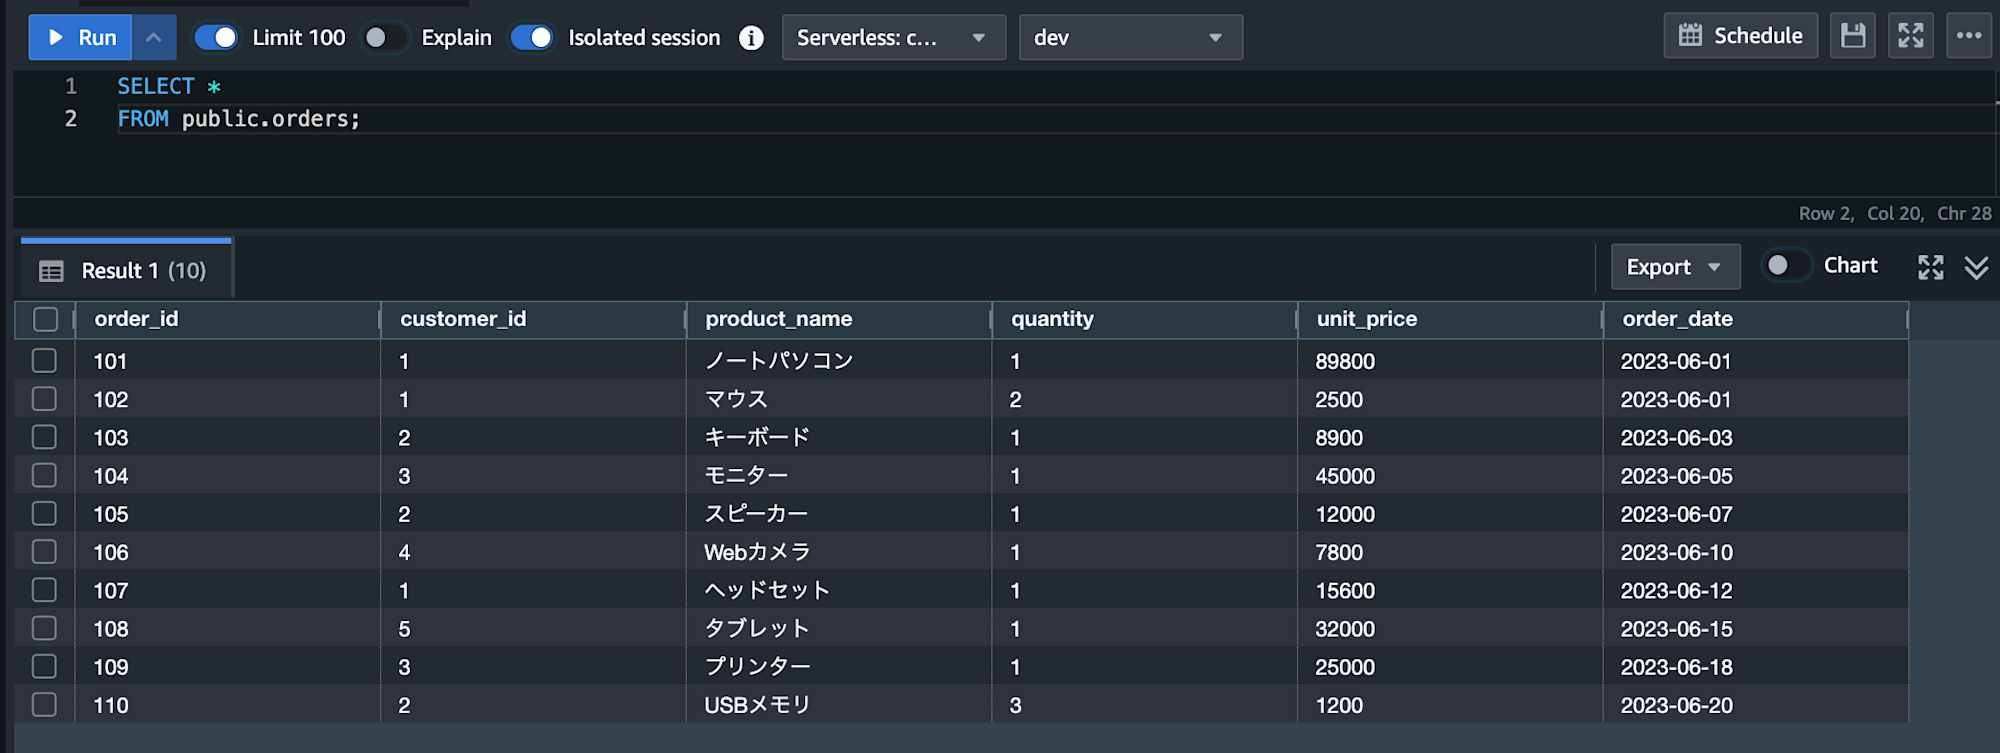Select the checkbox for order 101
The image size is (2000, 753).
pos(45,361)
